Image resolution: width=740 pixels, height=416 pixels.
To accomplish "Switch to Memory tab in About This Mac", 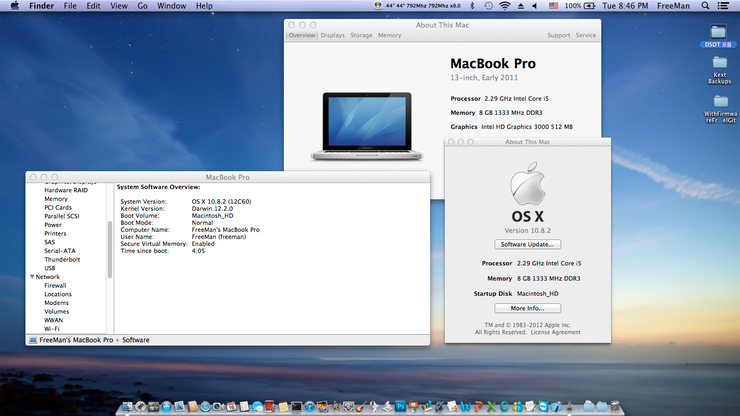I will pos(389,35).
